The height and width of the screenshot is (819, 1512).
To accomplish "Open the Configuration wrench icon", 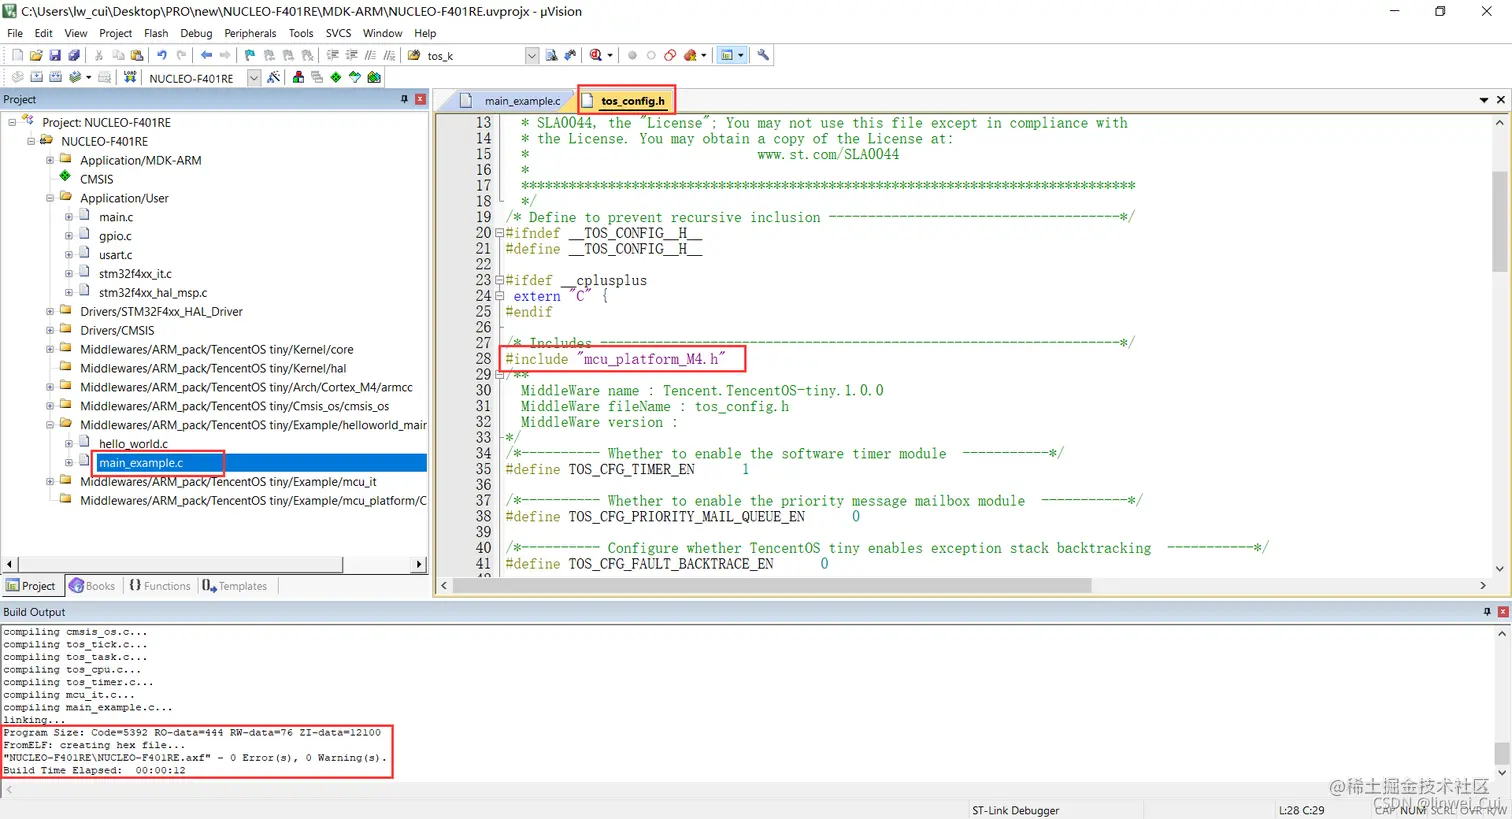I will pos(763,55).
